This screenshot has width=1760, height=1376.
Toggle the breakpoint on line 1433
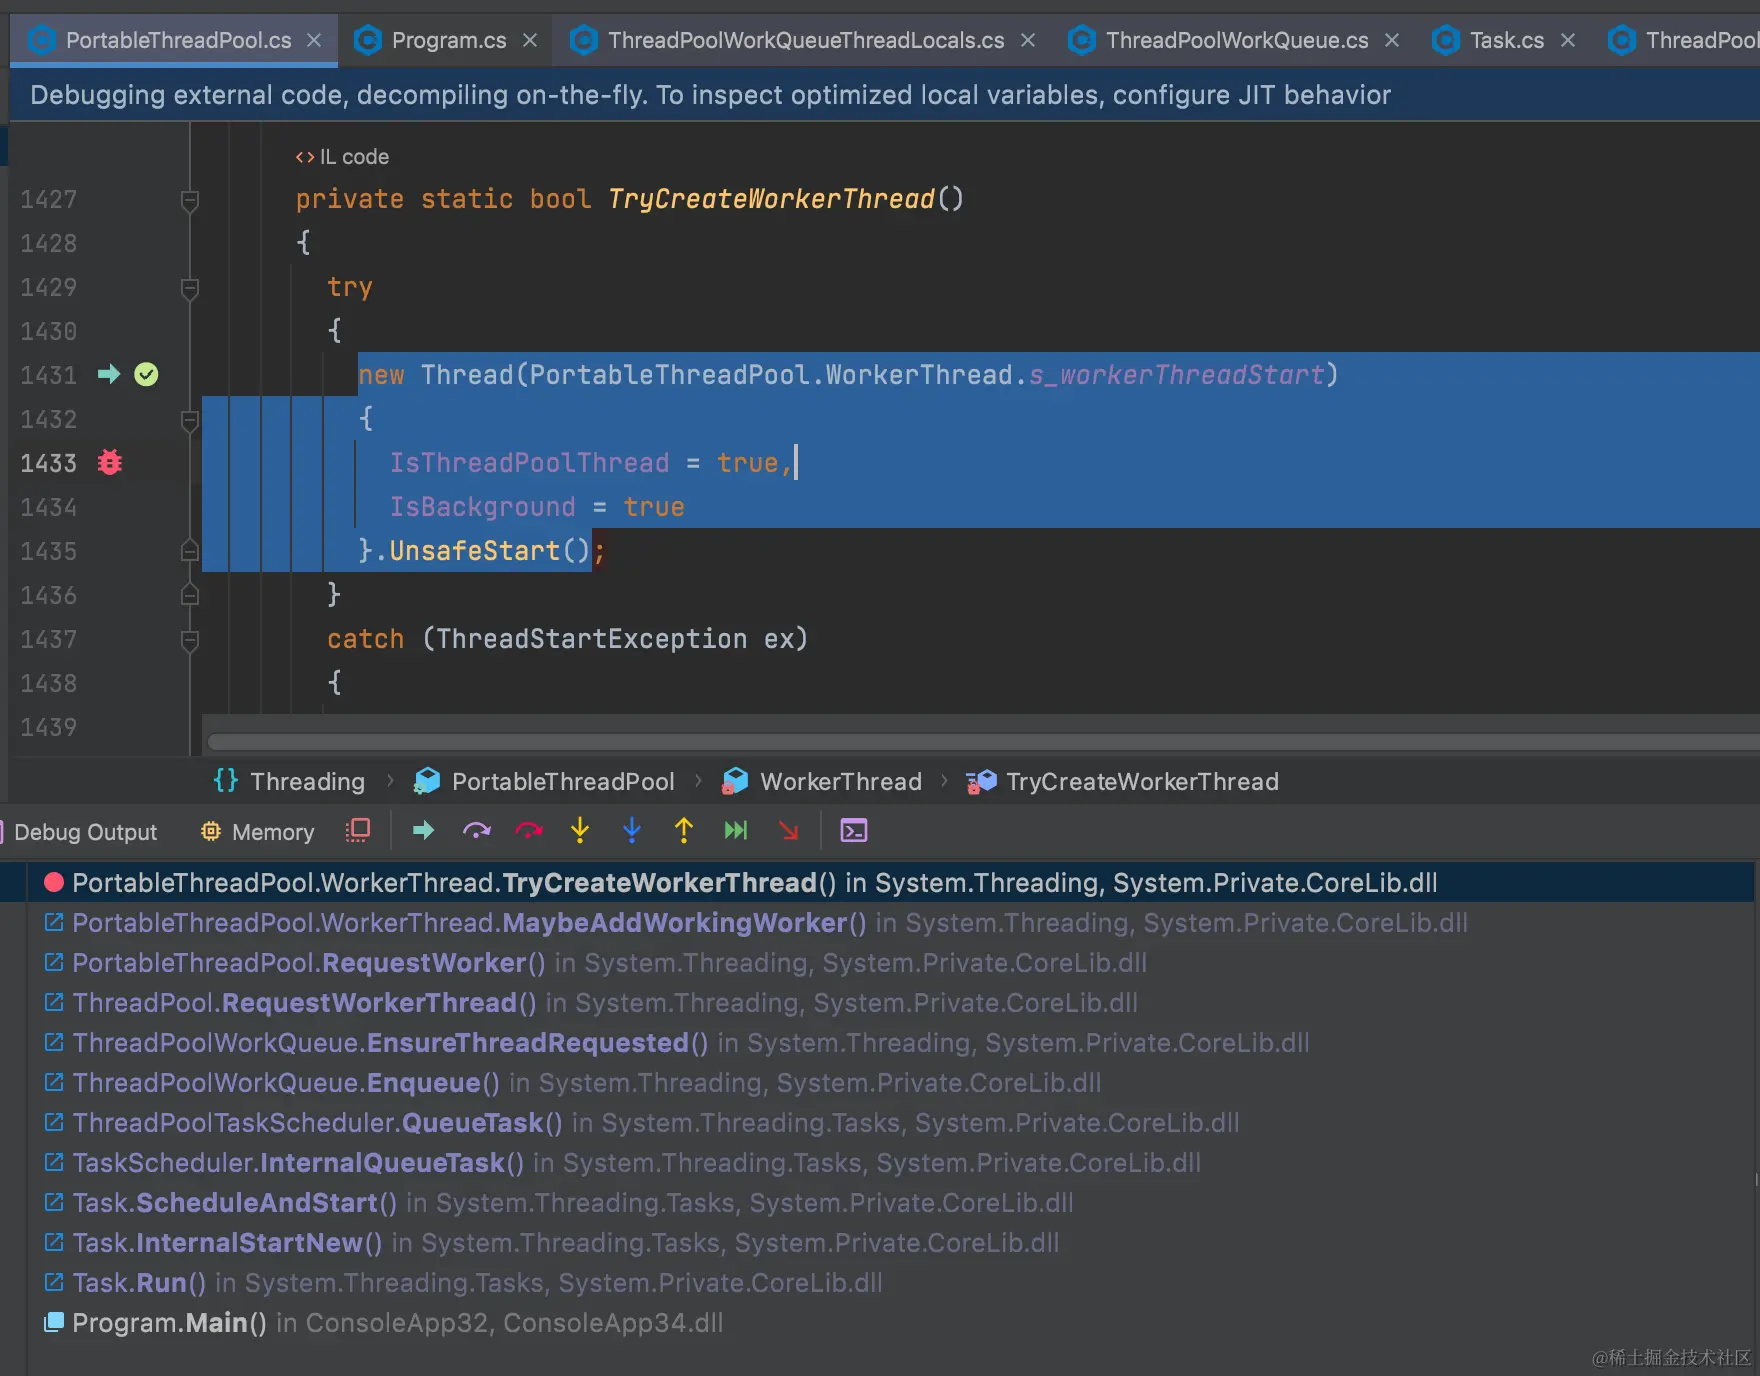pos(109,462)
